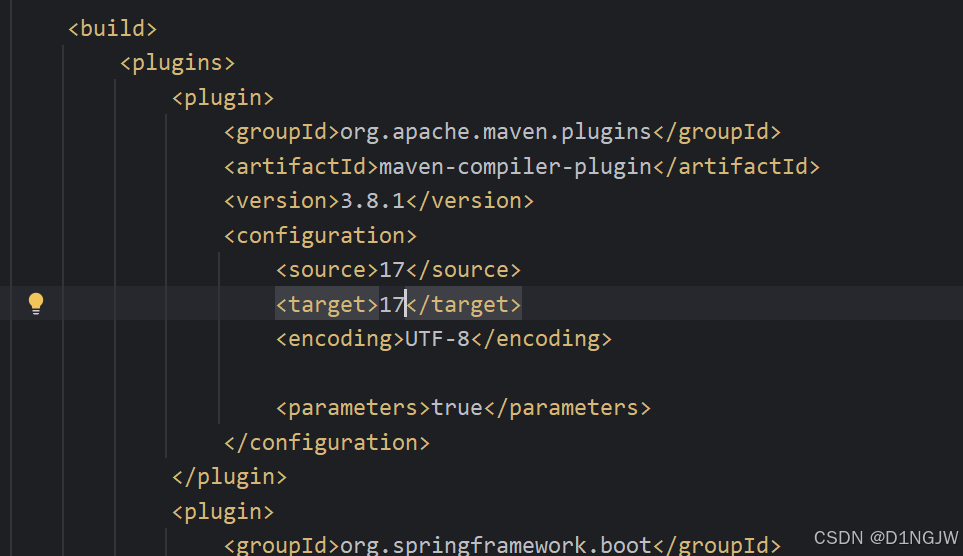Click org.apache.maven.plugins groupId text

496,132
